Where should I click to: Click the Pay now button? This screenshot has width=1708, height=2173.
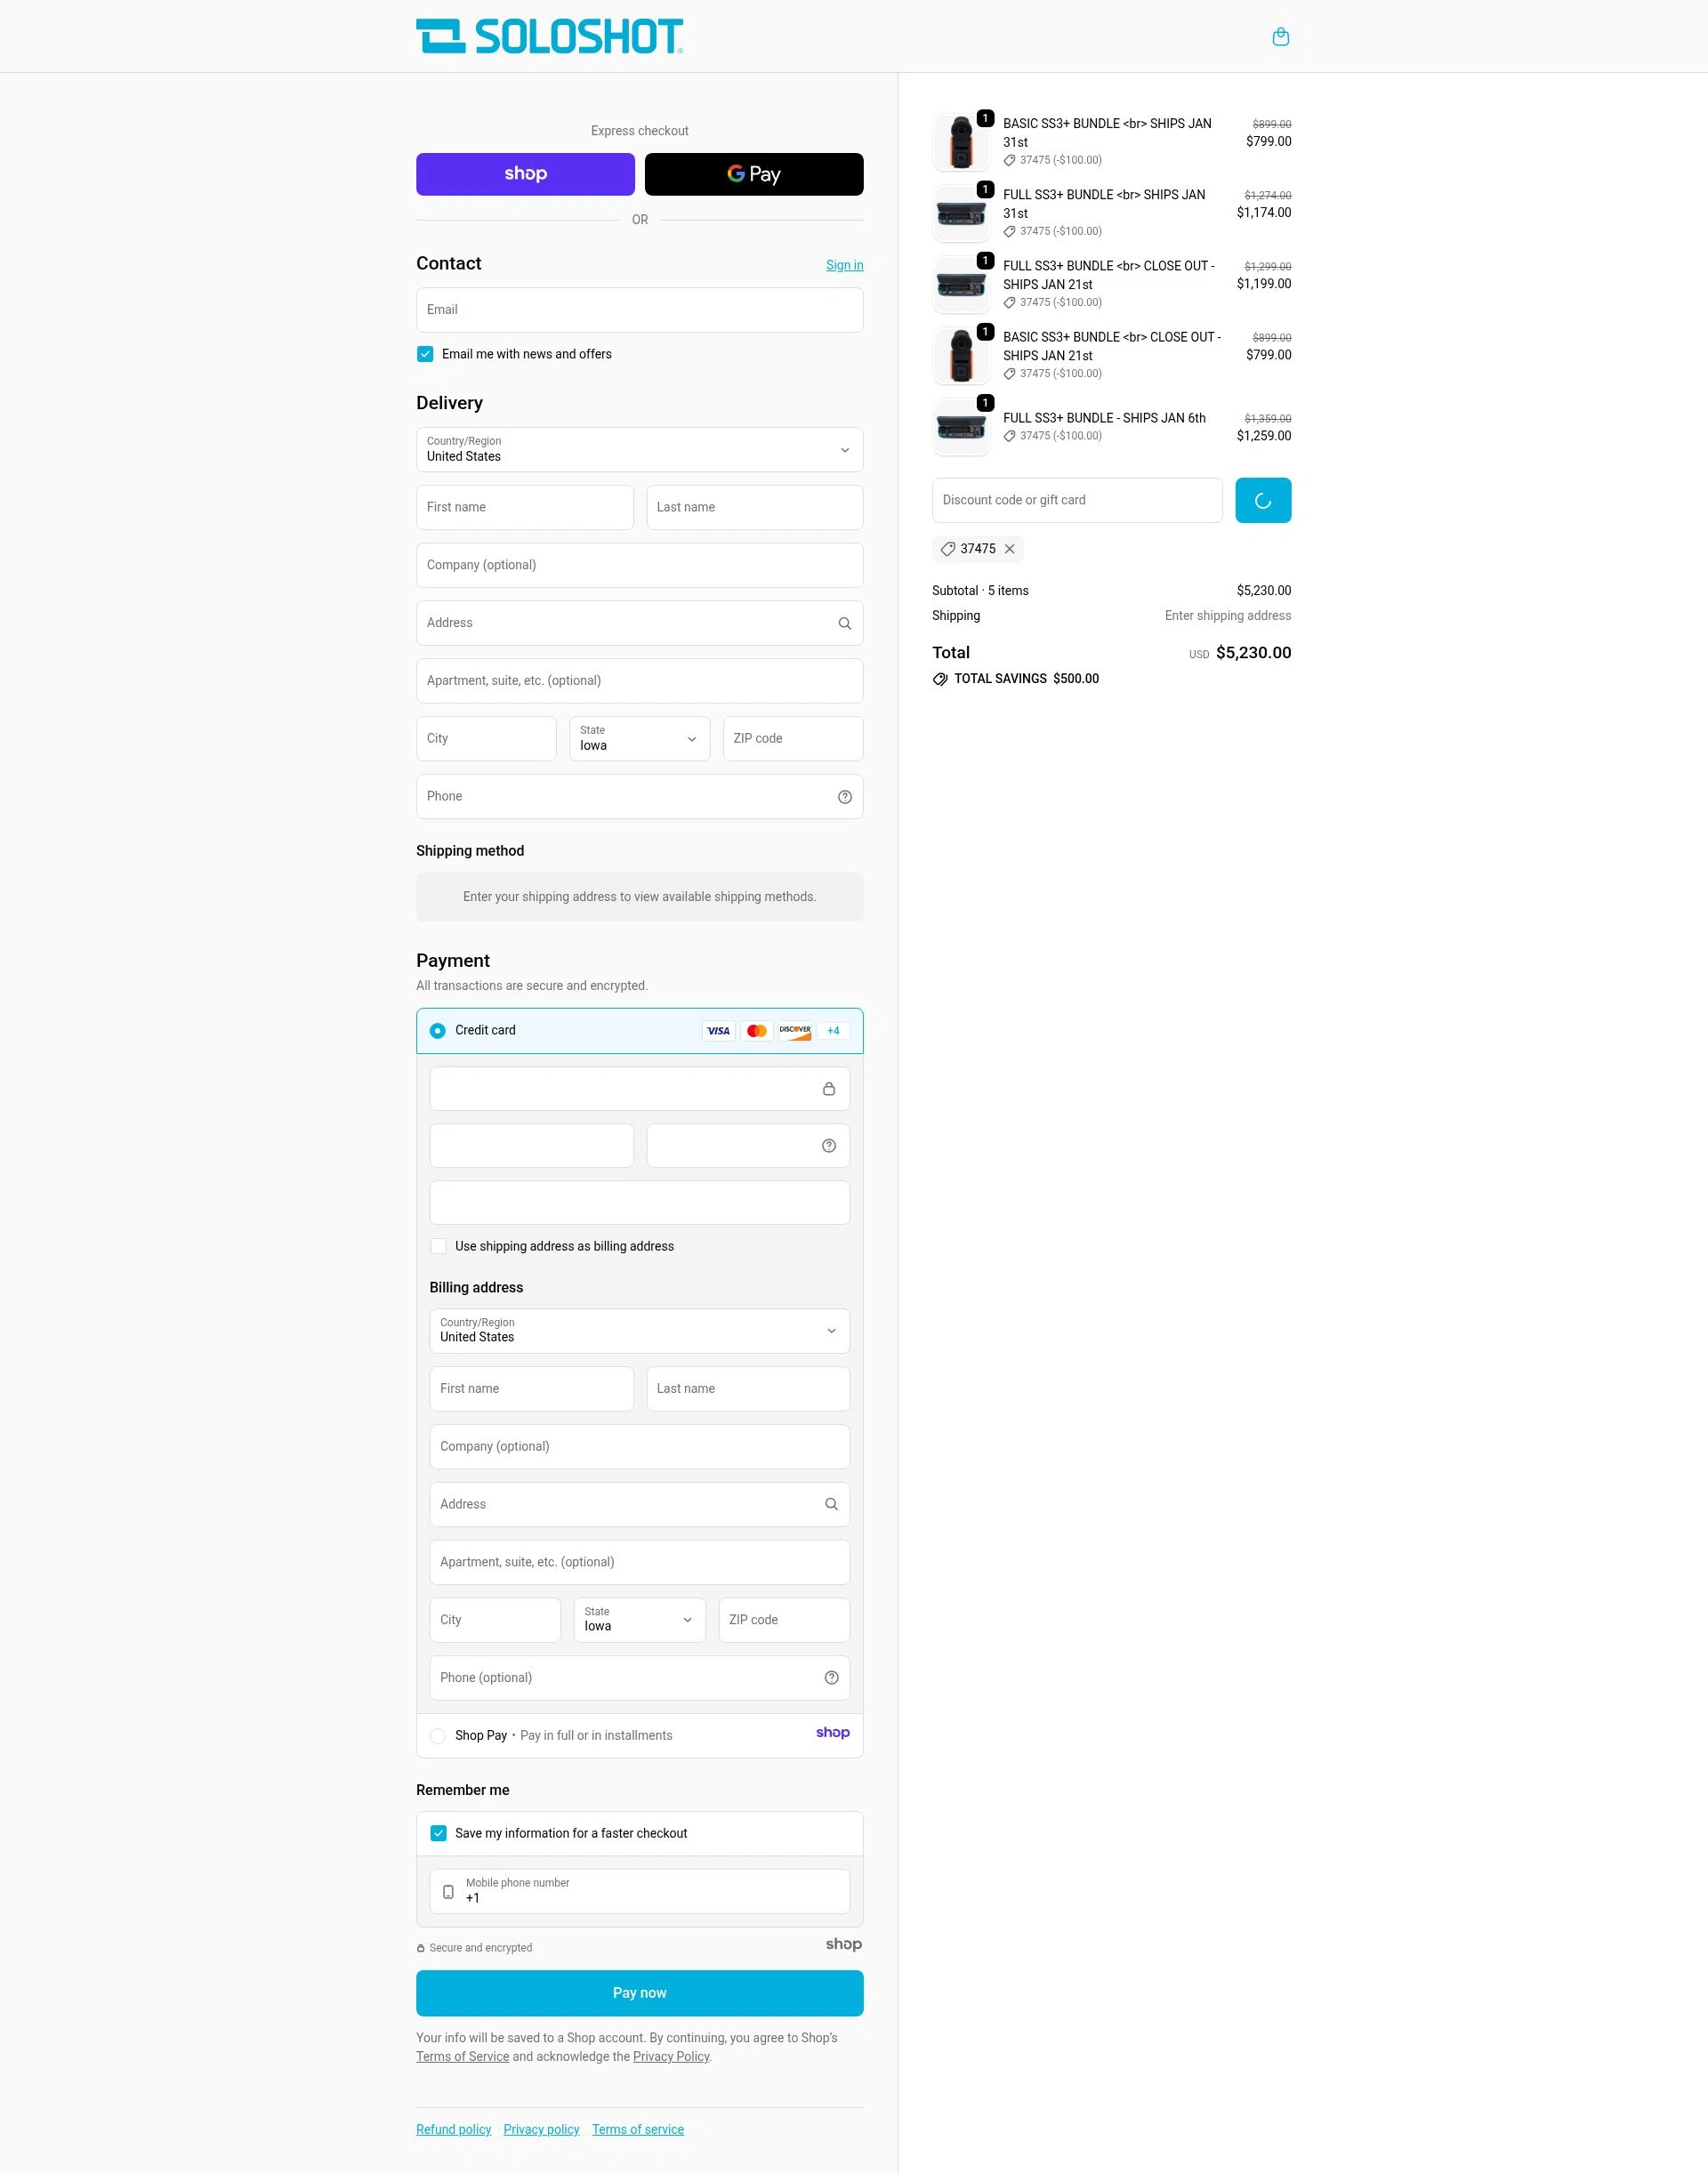click(x=639, y=1992)
